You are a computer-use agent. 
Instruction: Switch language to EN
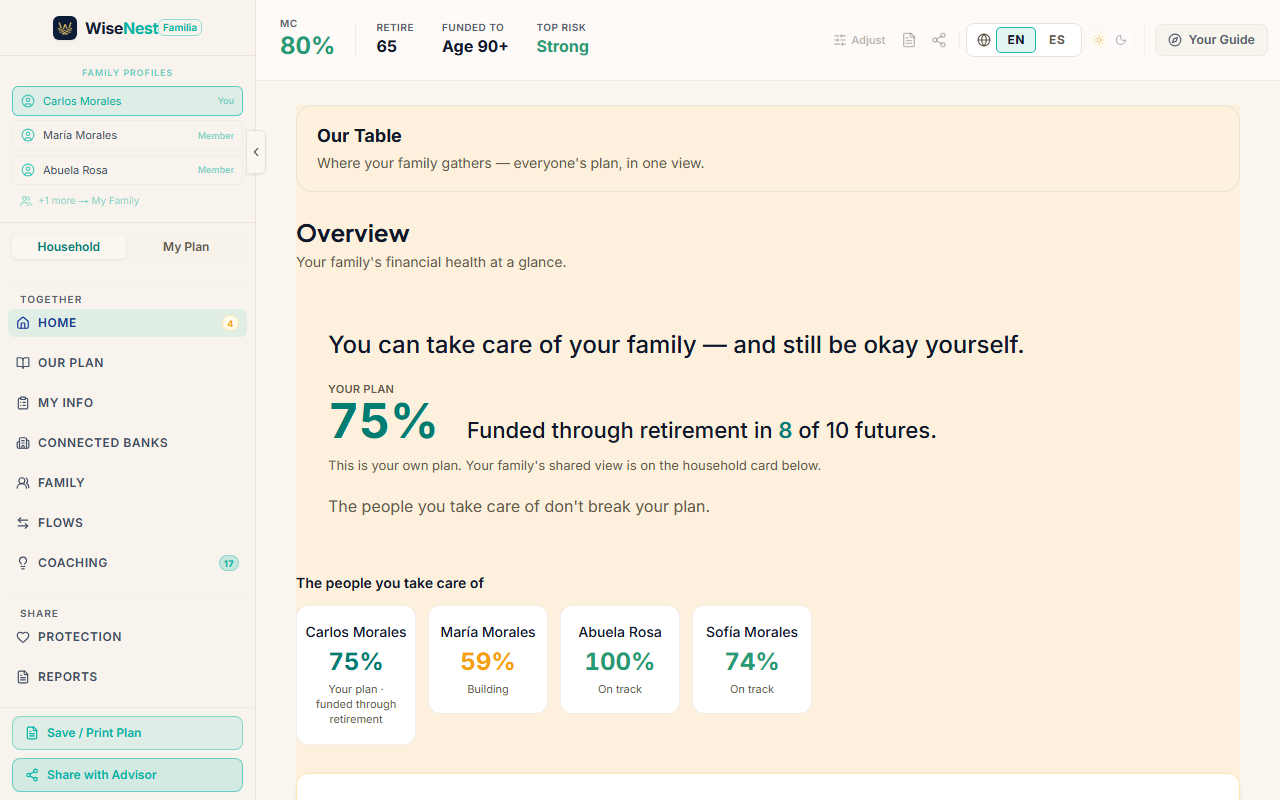[x=1016, y=40]
